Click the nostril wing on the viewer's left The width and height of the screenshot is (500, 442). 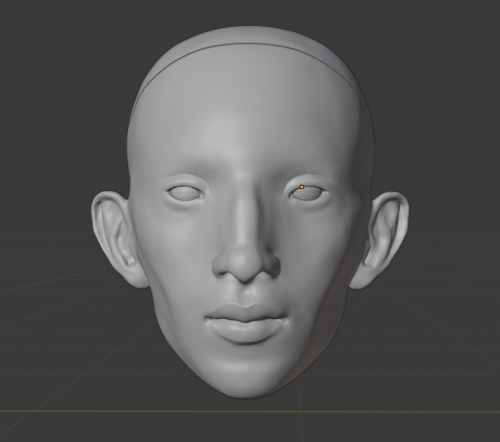click(220, 265)
